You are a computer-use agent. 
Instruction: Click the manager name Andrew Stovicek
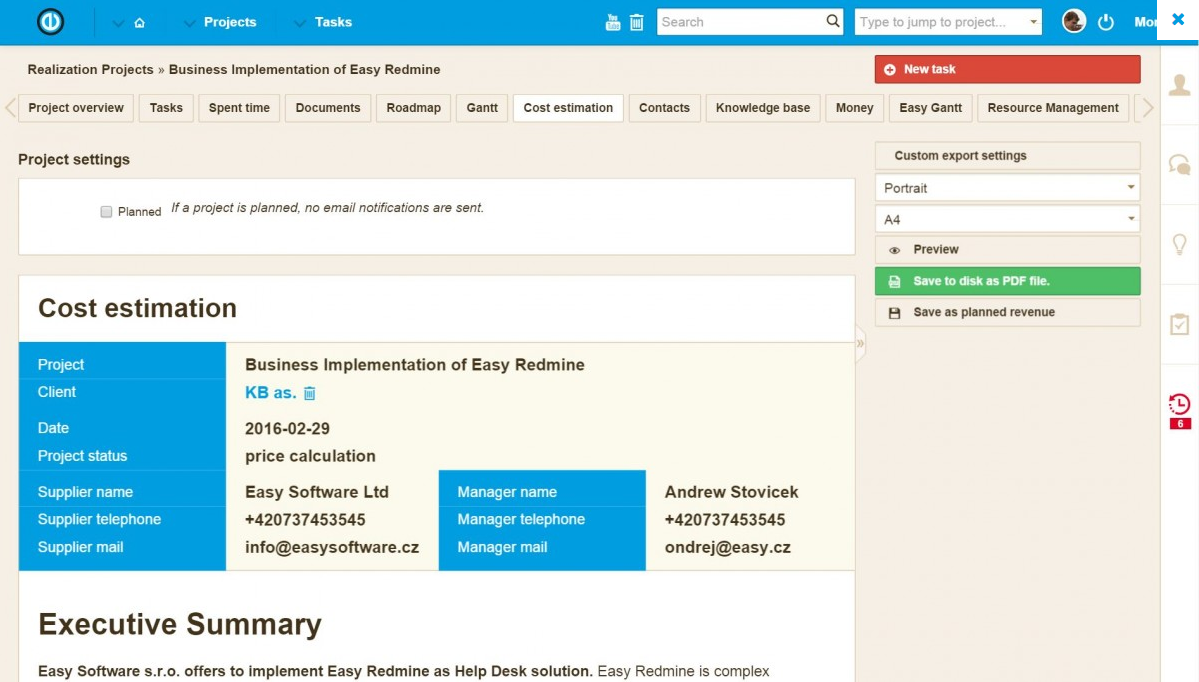tap(731, 492)
